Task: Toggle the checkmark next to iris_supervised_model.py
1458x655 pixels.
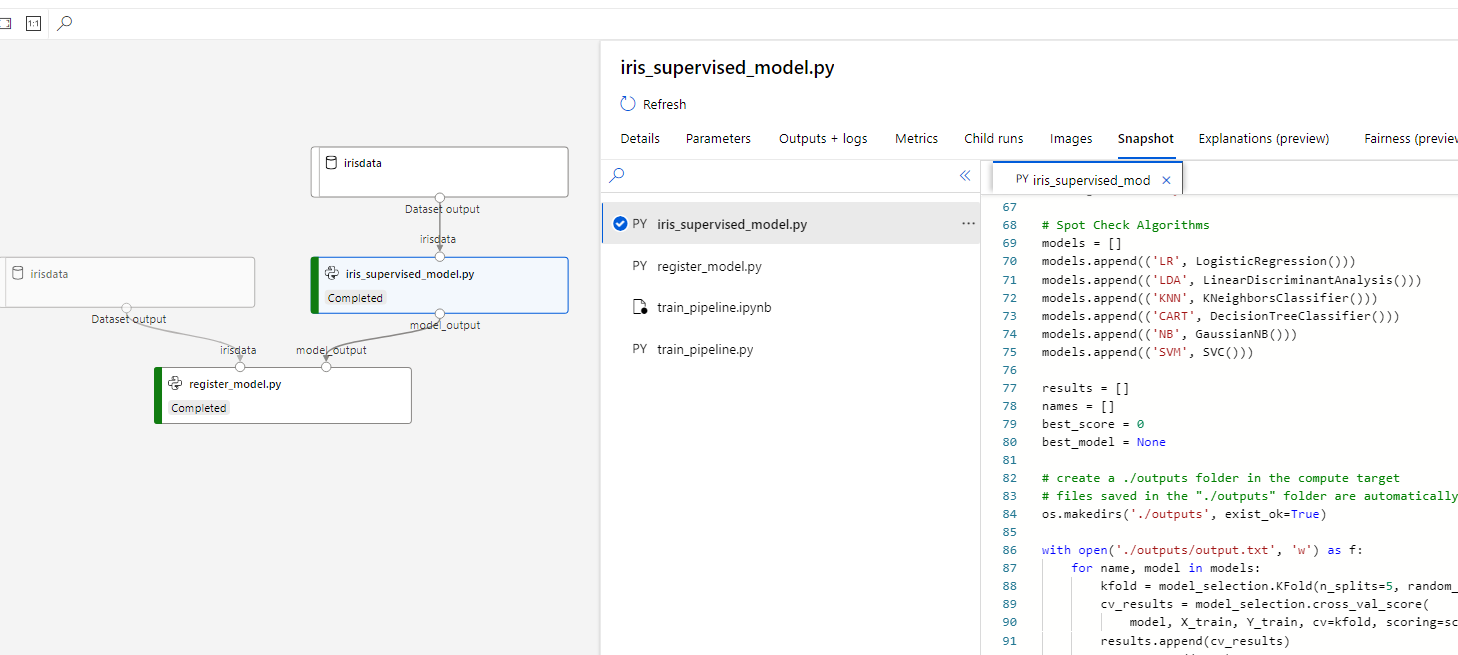Action: 620,224
